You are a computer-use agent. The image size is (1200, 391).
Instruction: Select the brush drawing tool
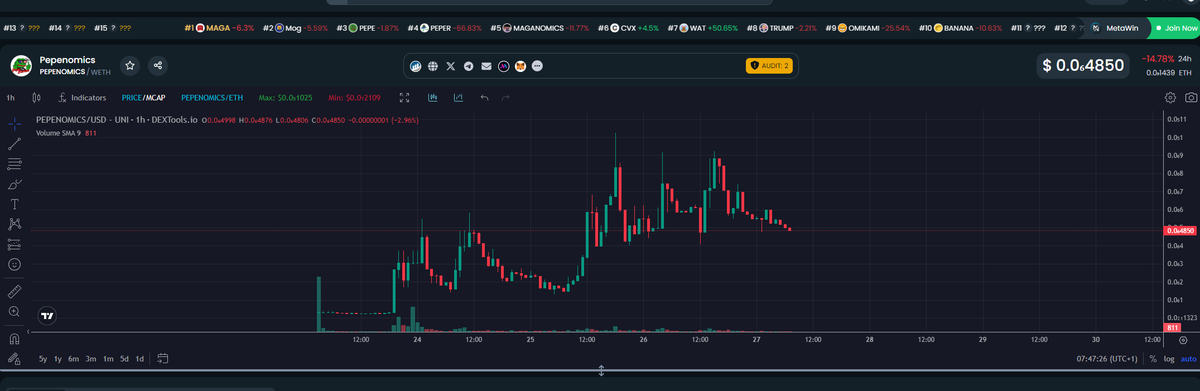click(x=14, y=184)
